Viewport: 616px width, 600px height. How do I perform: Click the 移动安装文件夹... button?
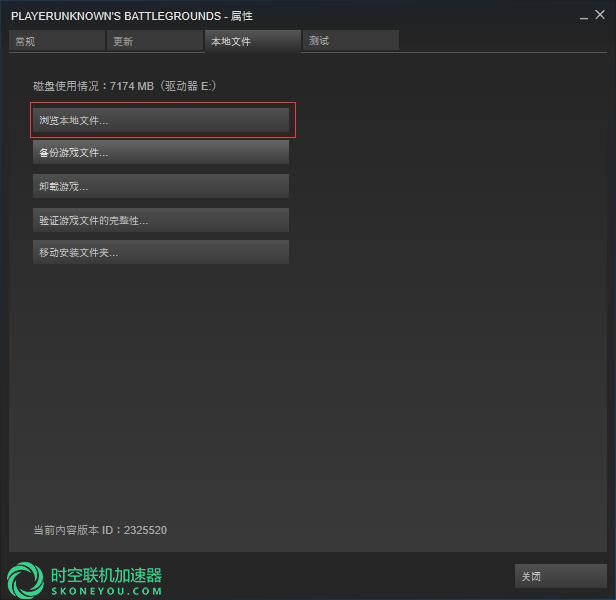[x=161, y=252]
